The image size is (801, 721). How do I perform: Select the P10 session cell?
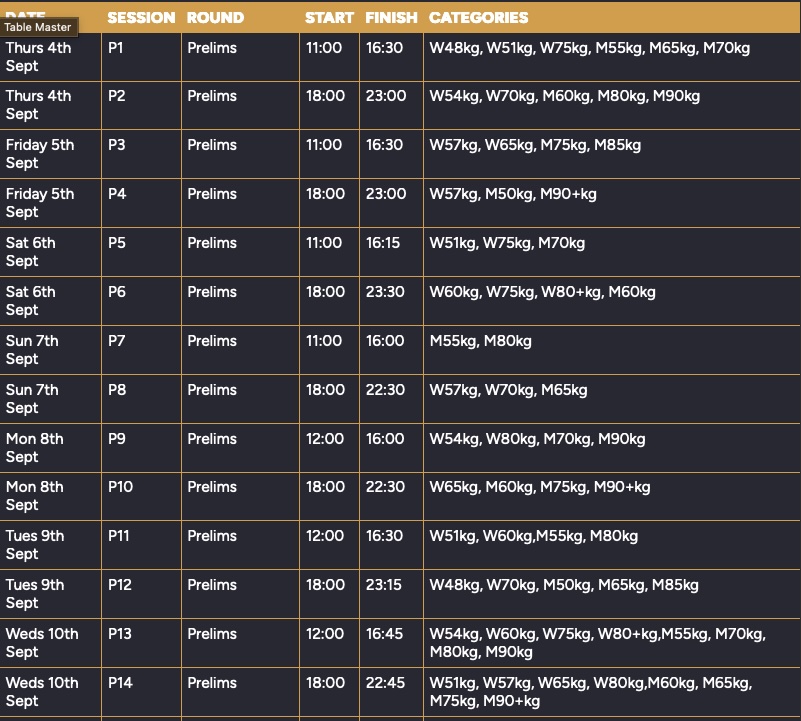[x=120, y=487]
